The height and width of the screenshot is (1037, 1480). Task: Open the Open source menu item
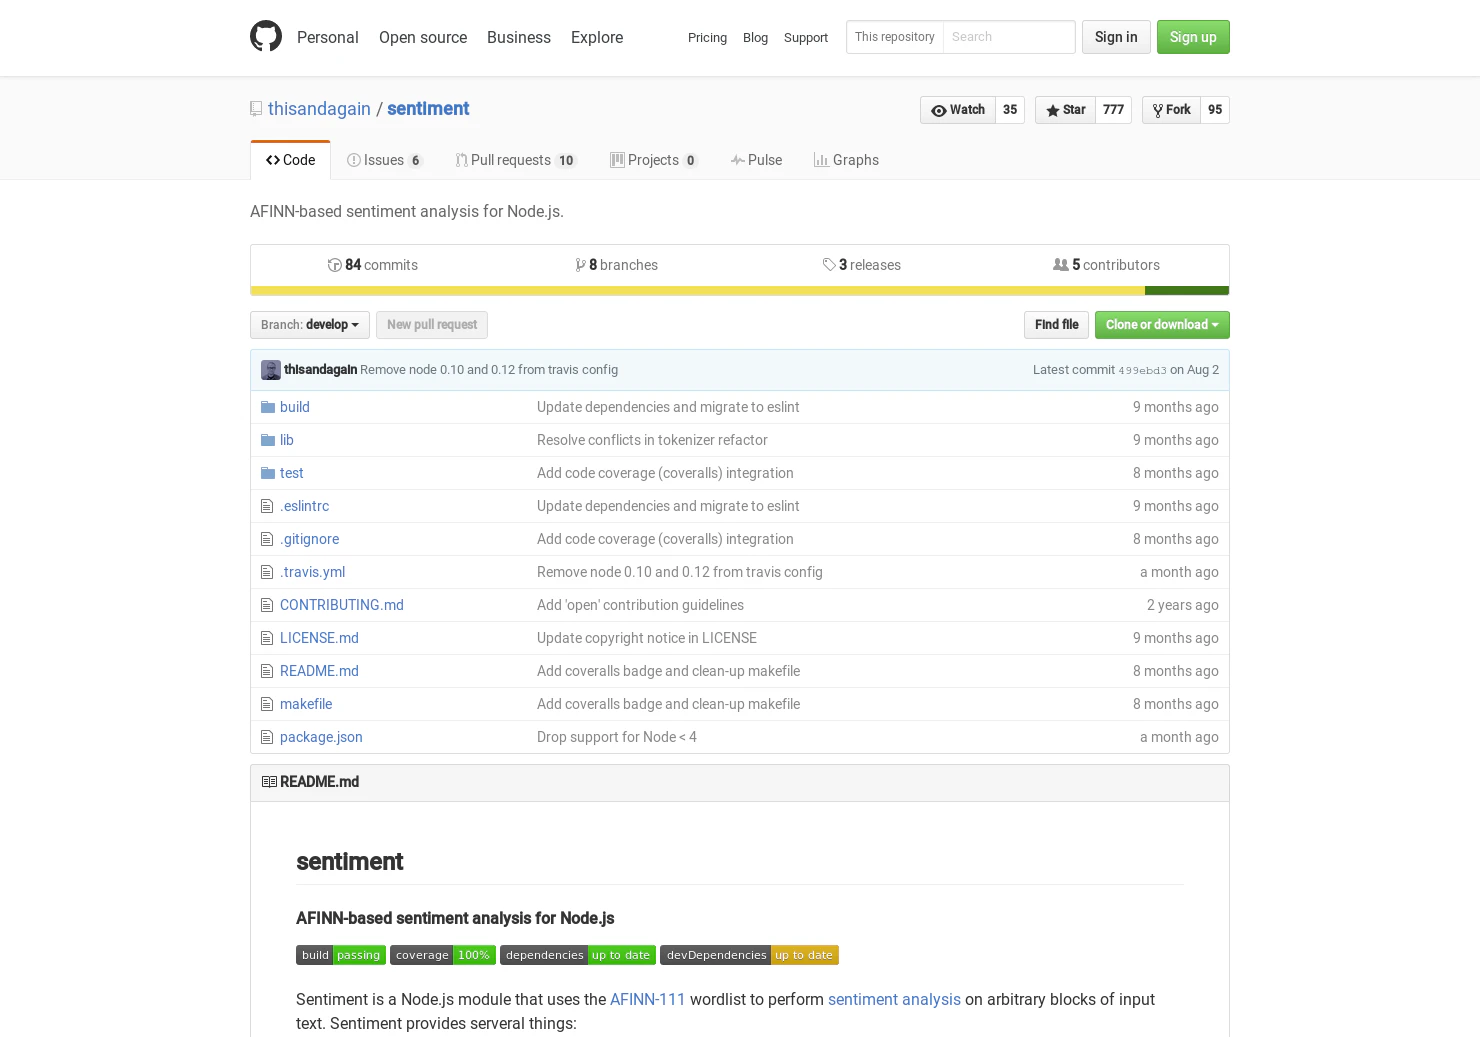423,37
